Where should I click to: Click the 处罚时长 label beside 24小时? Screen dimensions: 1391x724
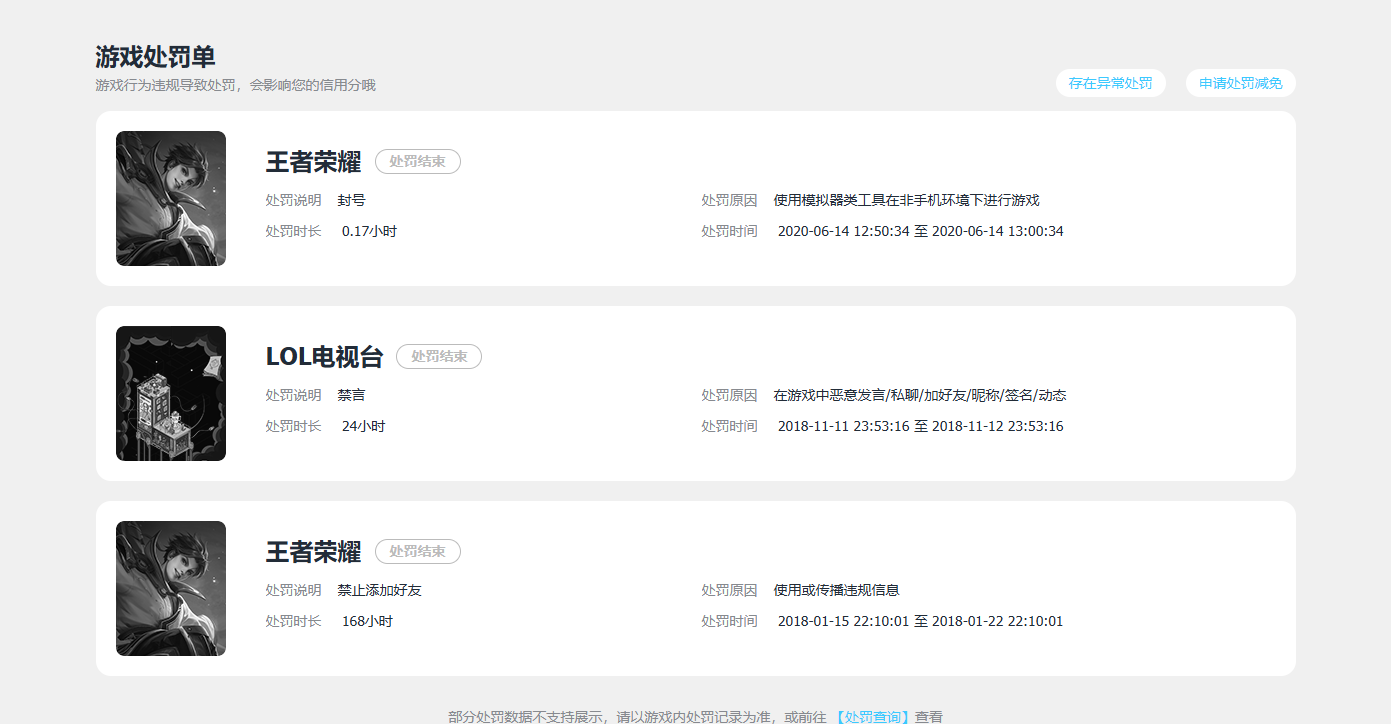[x=294, y=426]
